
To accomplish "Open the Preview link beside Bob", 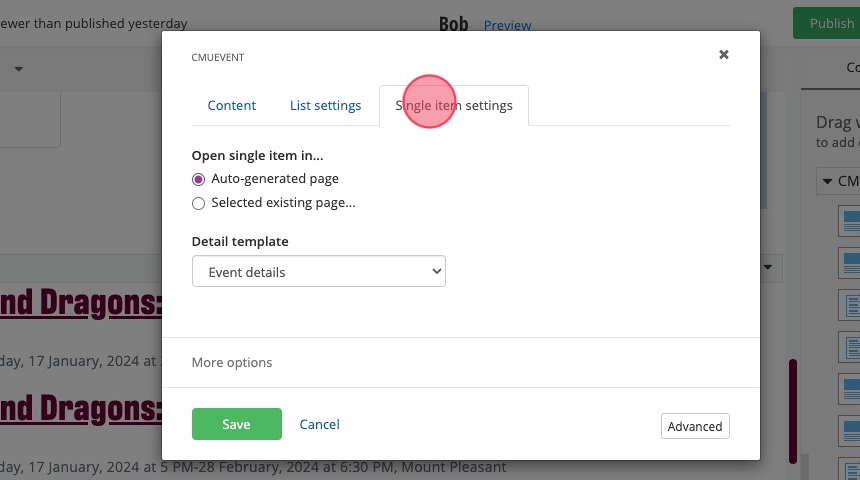I will (x=507, y=25).
